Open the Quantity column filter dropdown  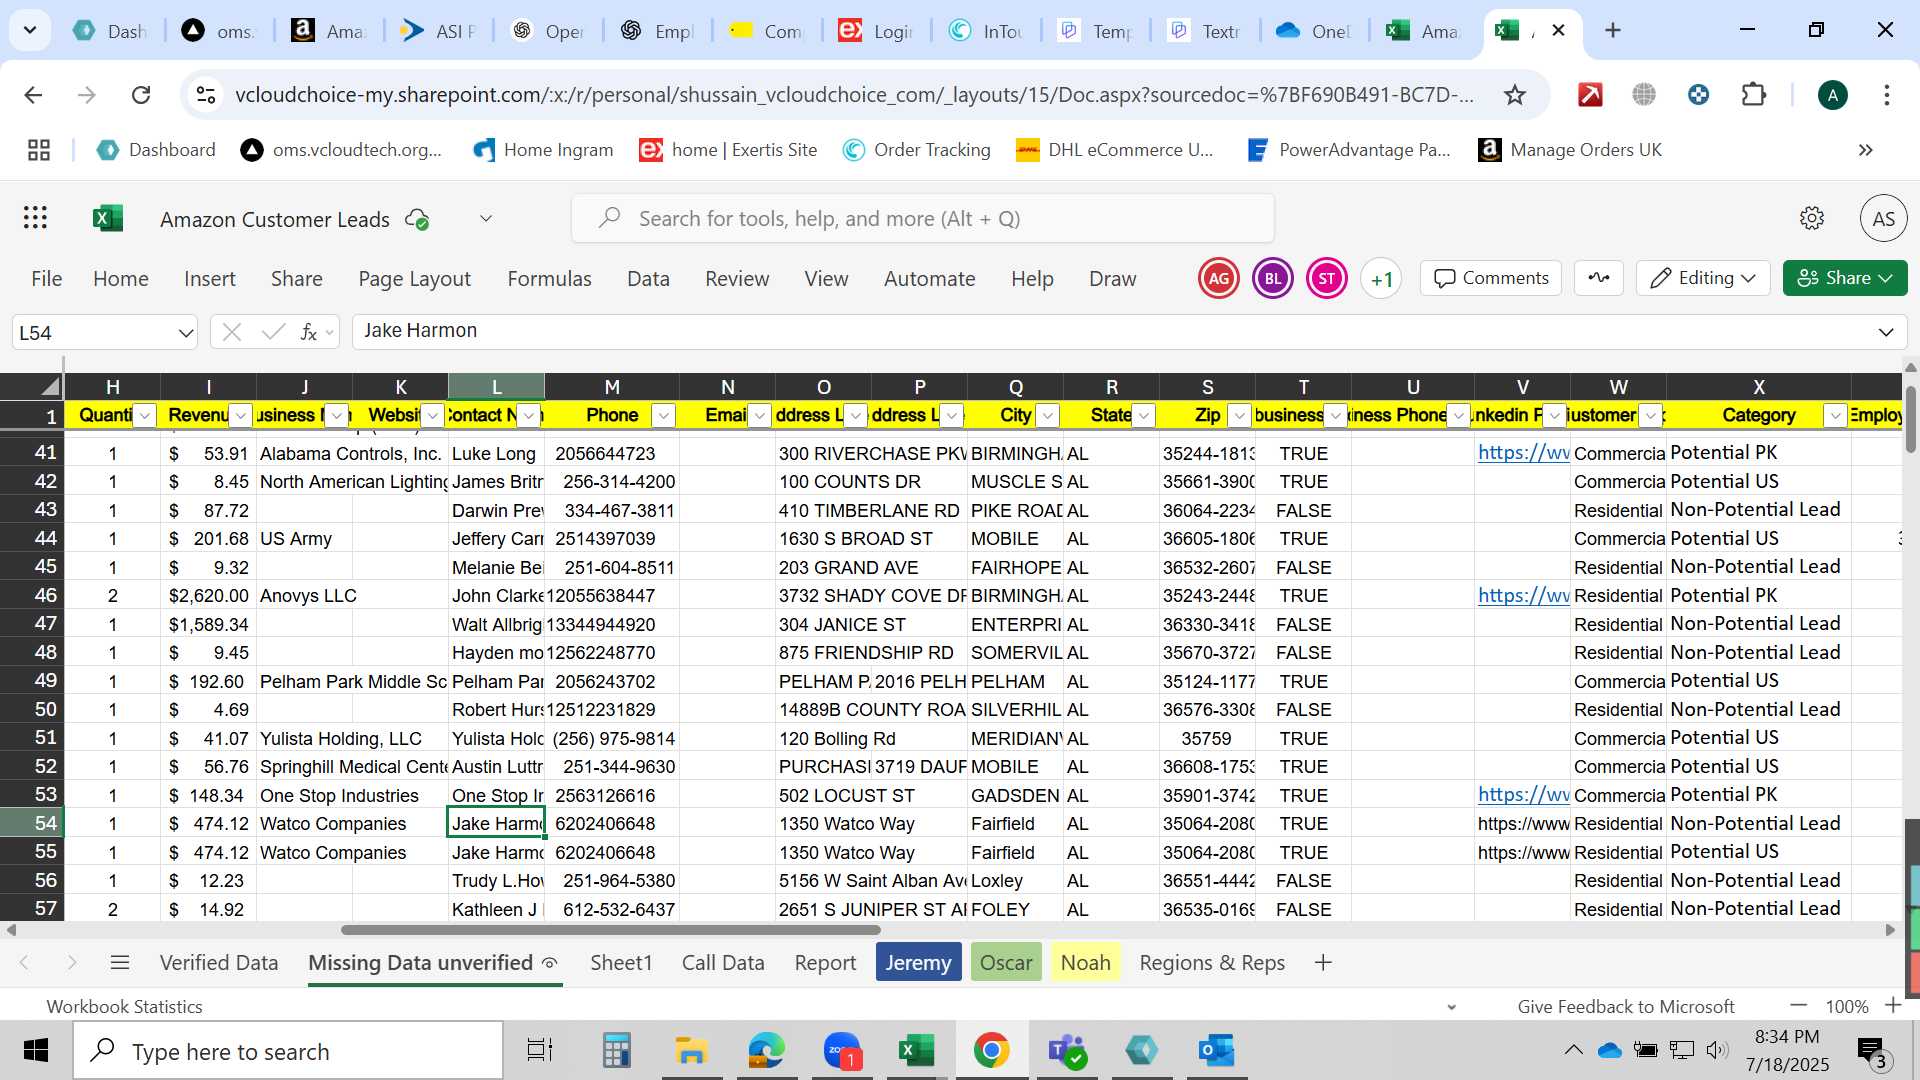click(x=145, y=416)
